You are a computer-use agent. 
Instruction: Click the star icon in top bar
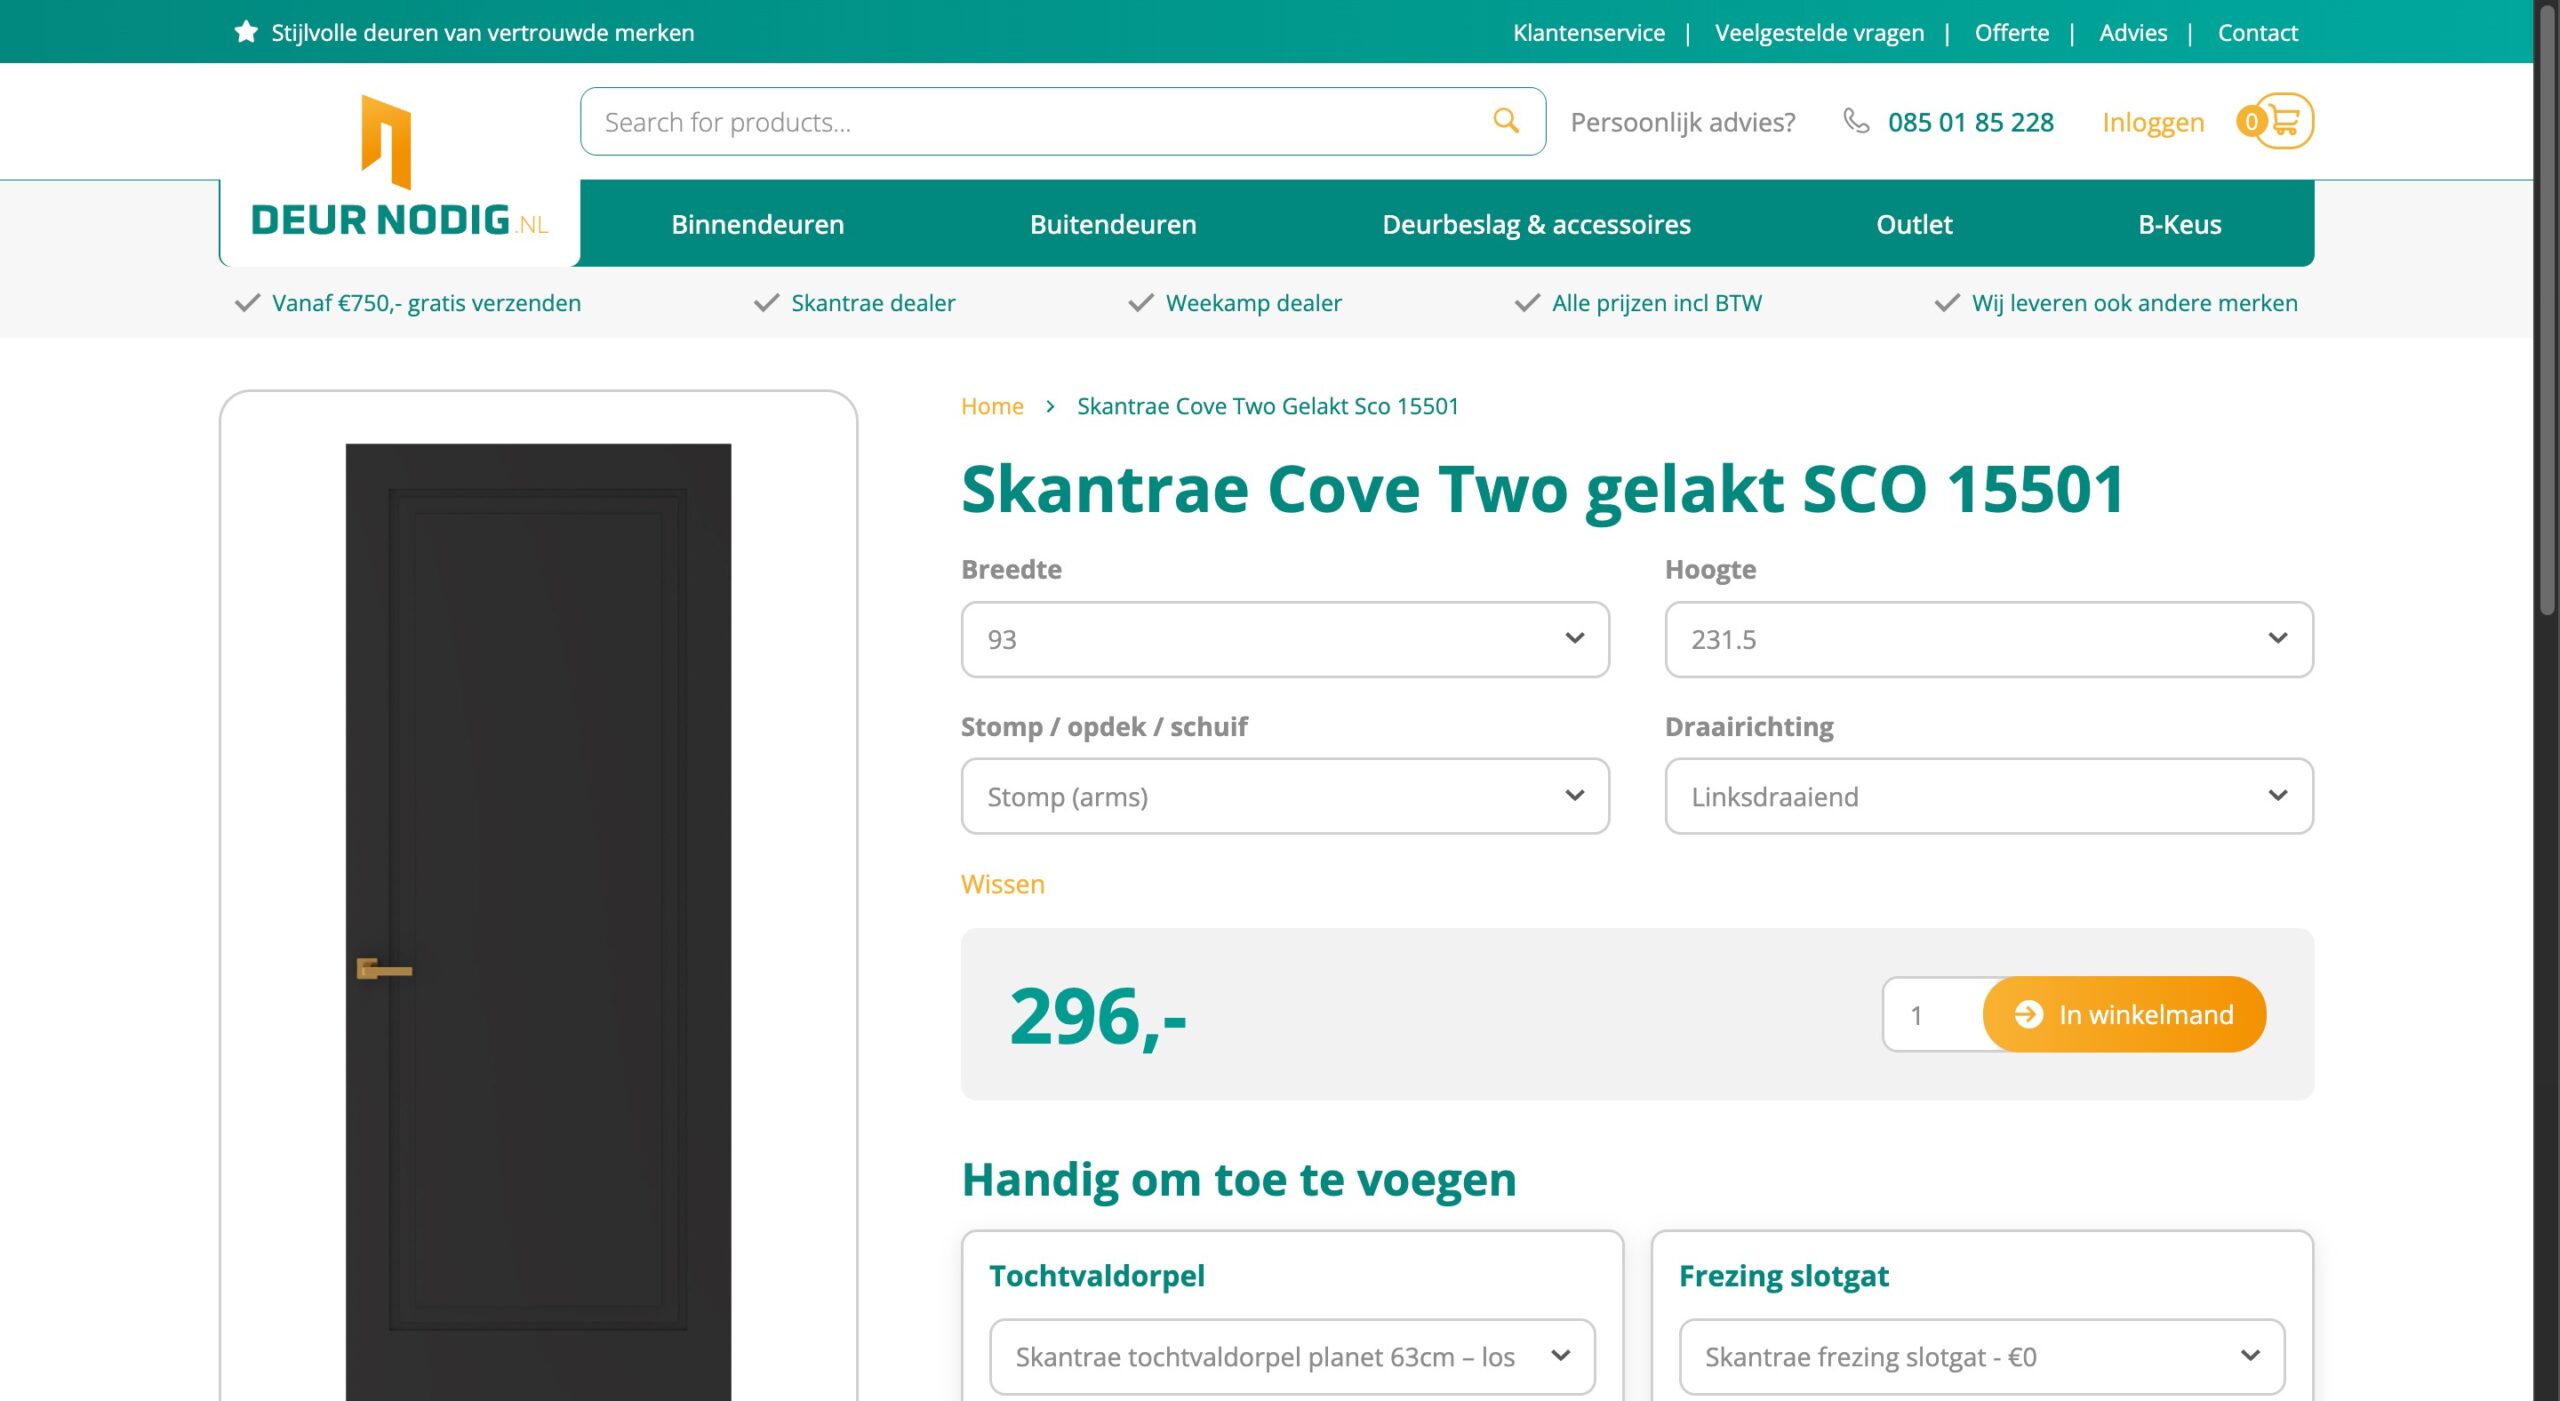tap(246, 32)
